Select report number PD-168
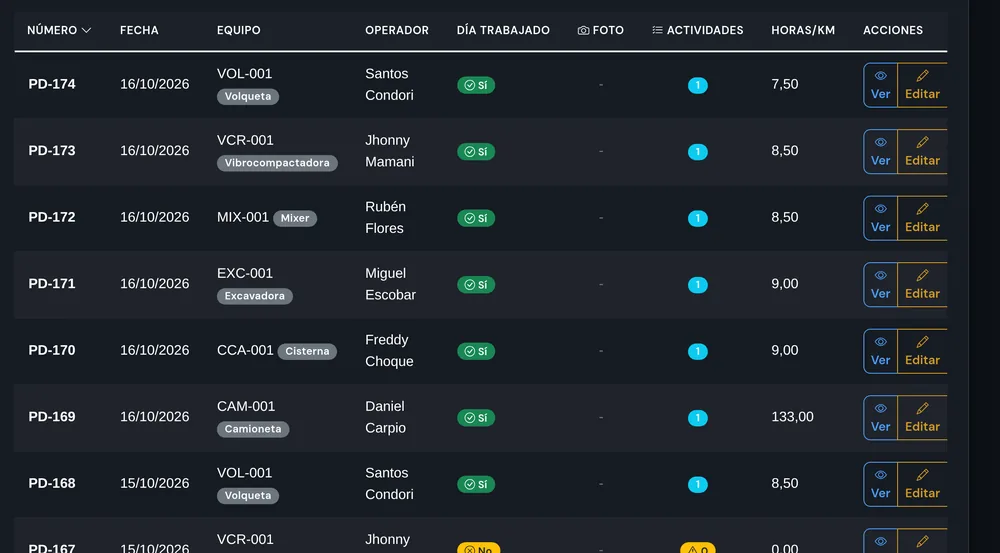1000x553 pixels. pos(52,483)
